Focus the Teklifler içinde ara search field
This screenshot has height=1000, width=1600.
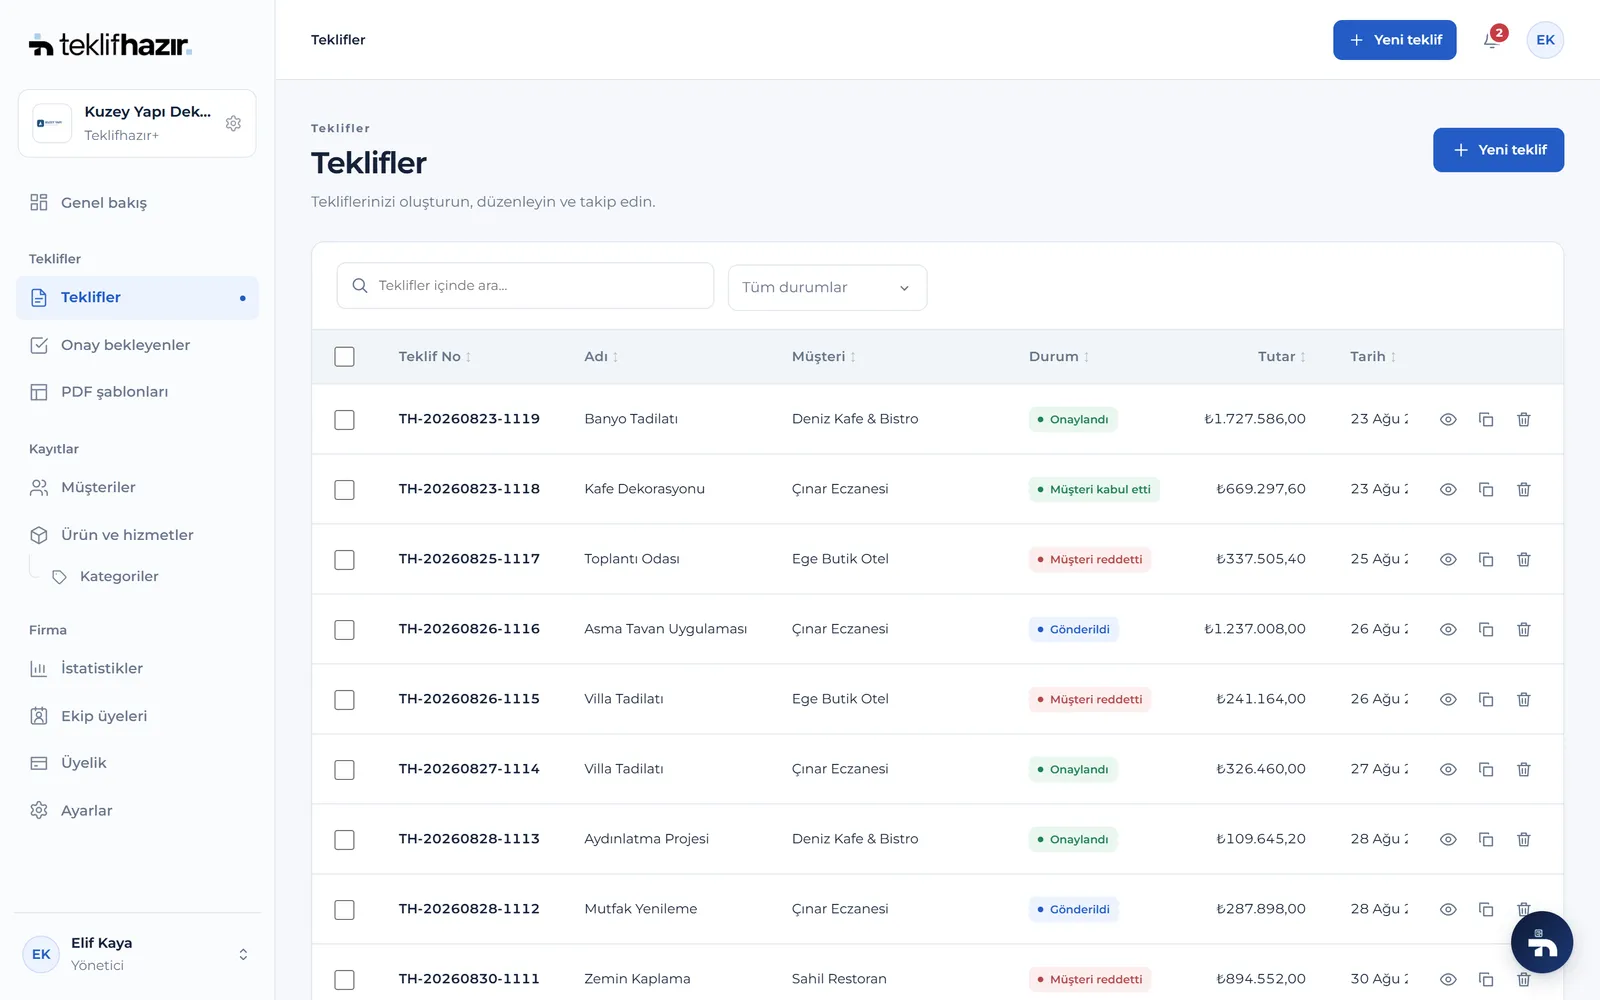click(x=525, y=286)
